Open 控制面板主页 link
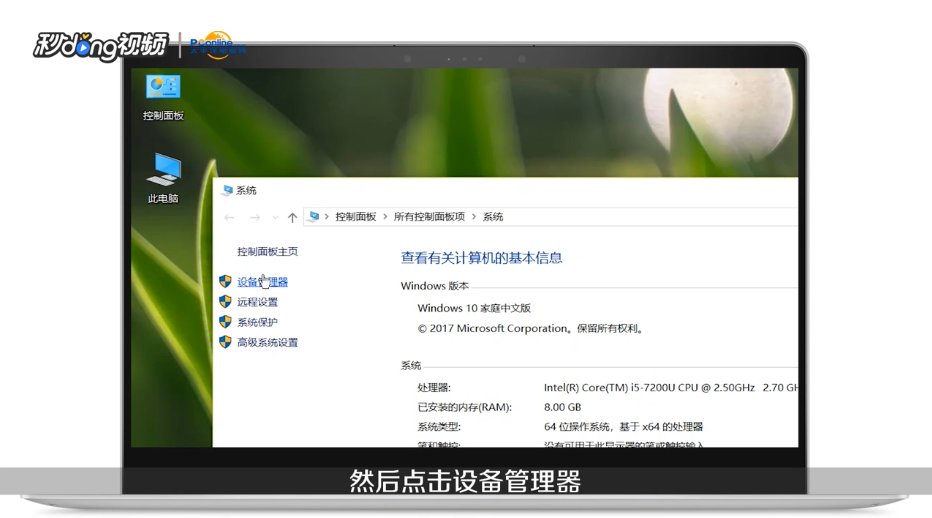Viewport: 932px width, 518px height. coord(267,252)
